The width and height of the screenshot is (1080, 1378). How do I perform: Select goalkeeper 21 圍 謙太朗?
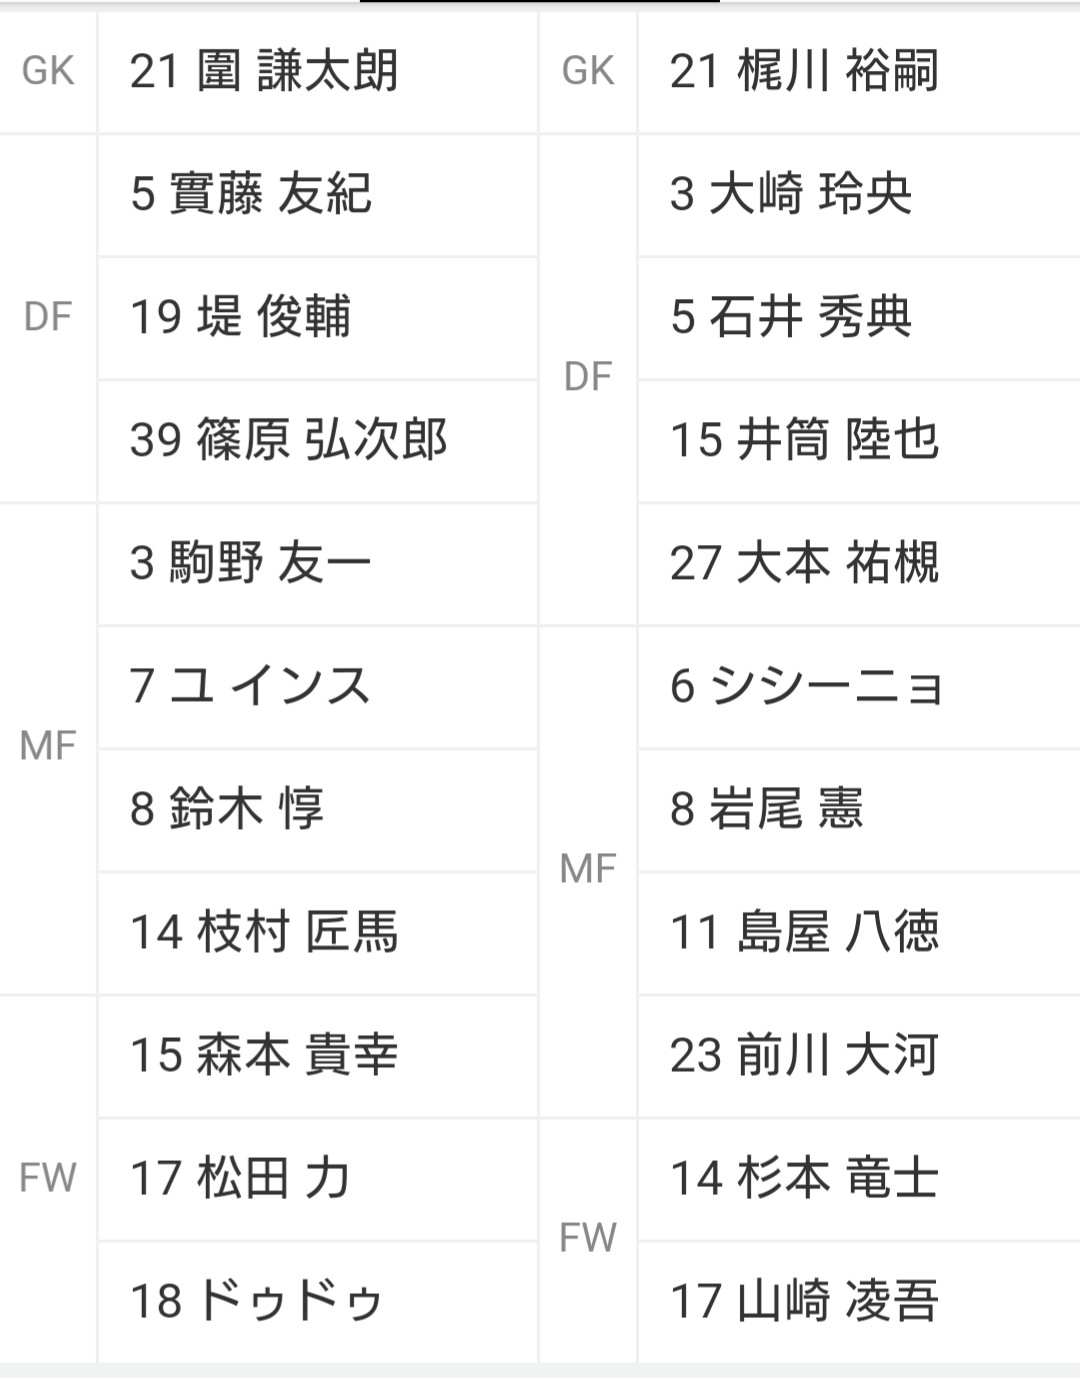click(x=318, y=71)
